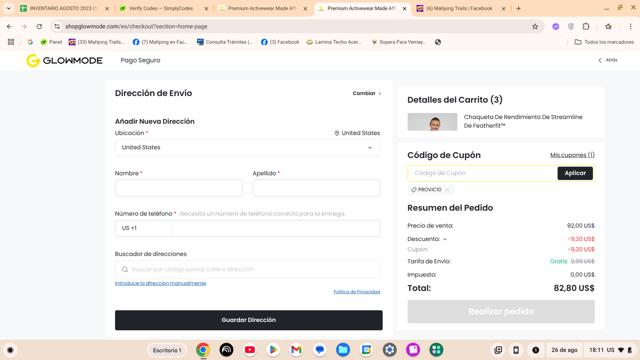
Task: Open the Lamina Techo Acer bookmark
Action: (334, 42)
